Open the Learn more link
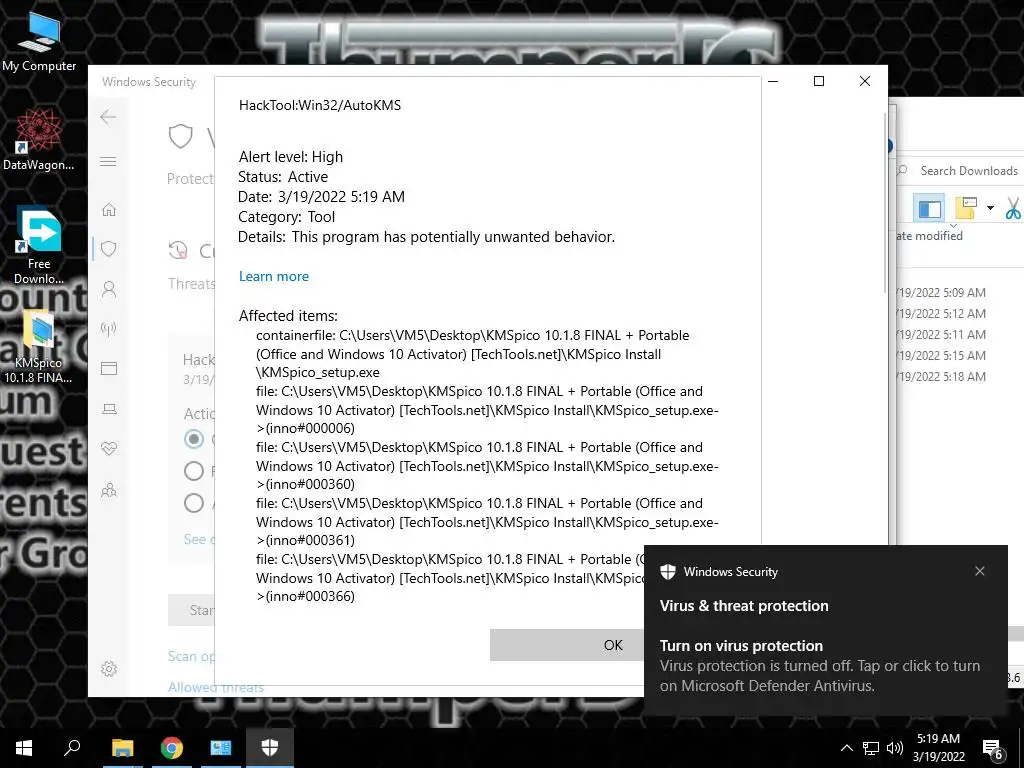This screenshot has height=768, width=1024. (x=274, y=276)
